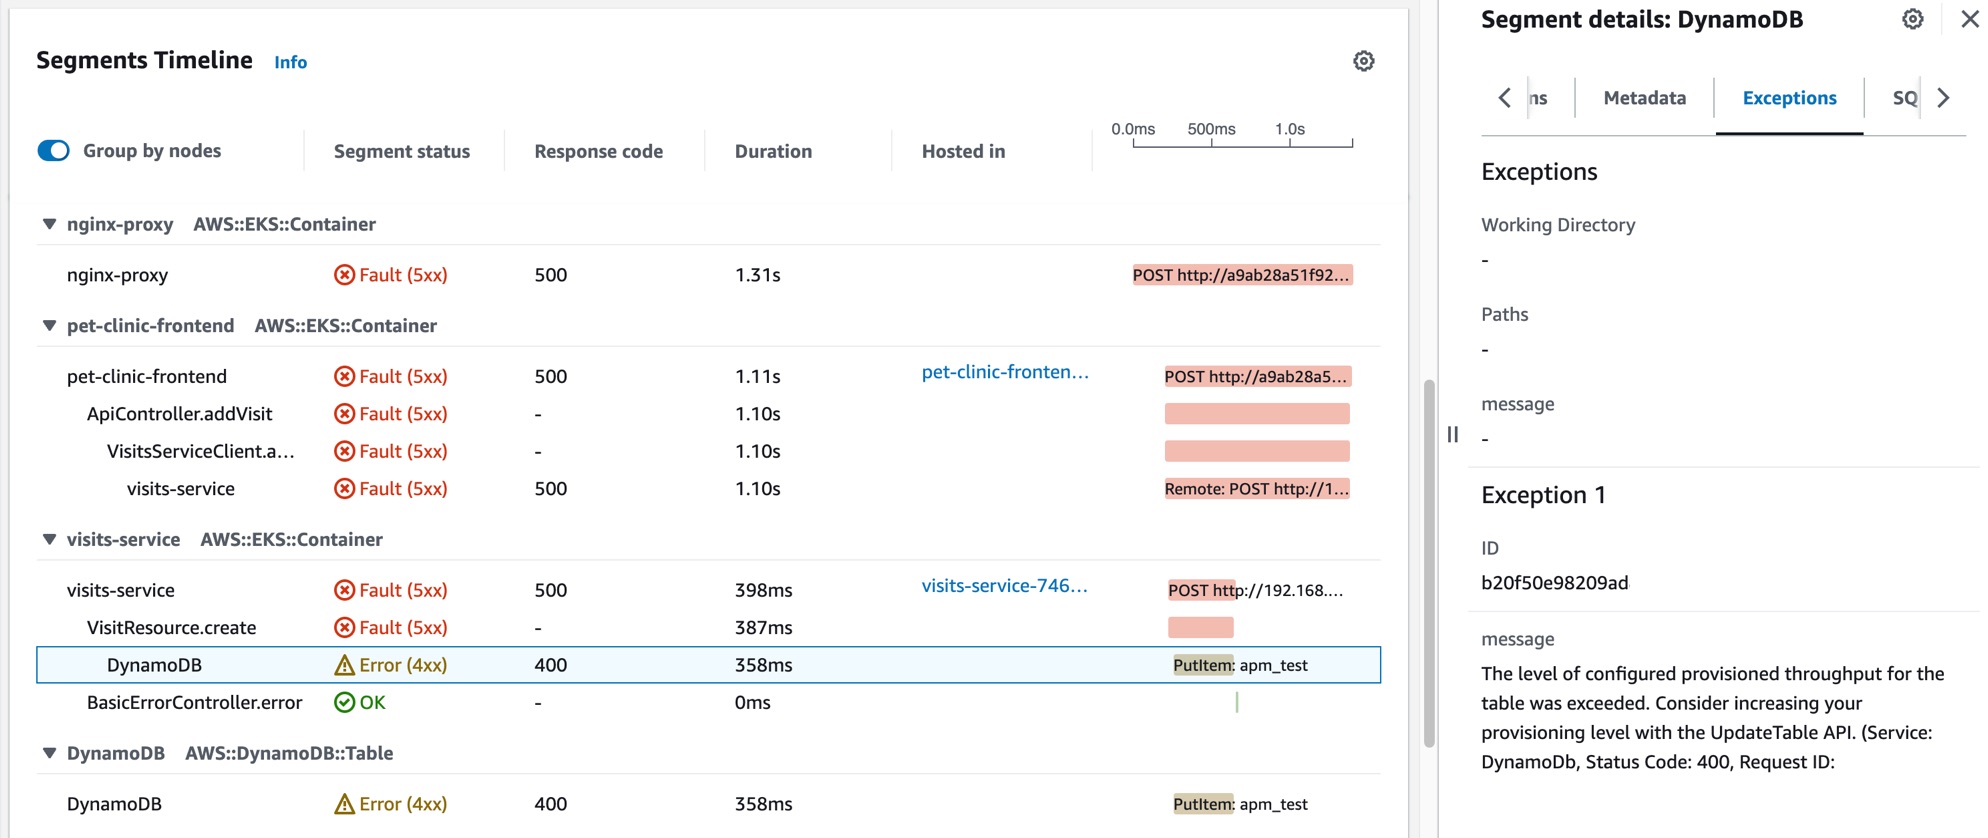Click the DynamoDB Error (4xx) warning icon

pos(344,665)
